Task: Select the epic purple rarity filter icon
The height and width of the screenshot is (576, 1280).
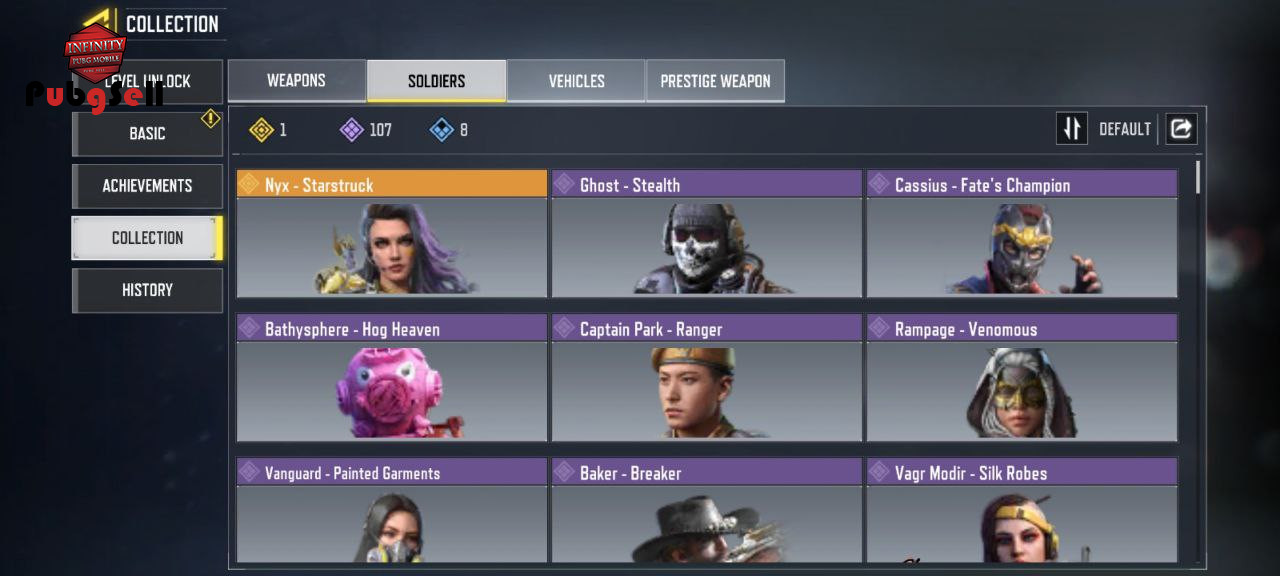Action: (351, 130)
